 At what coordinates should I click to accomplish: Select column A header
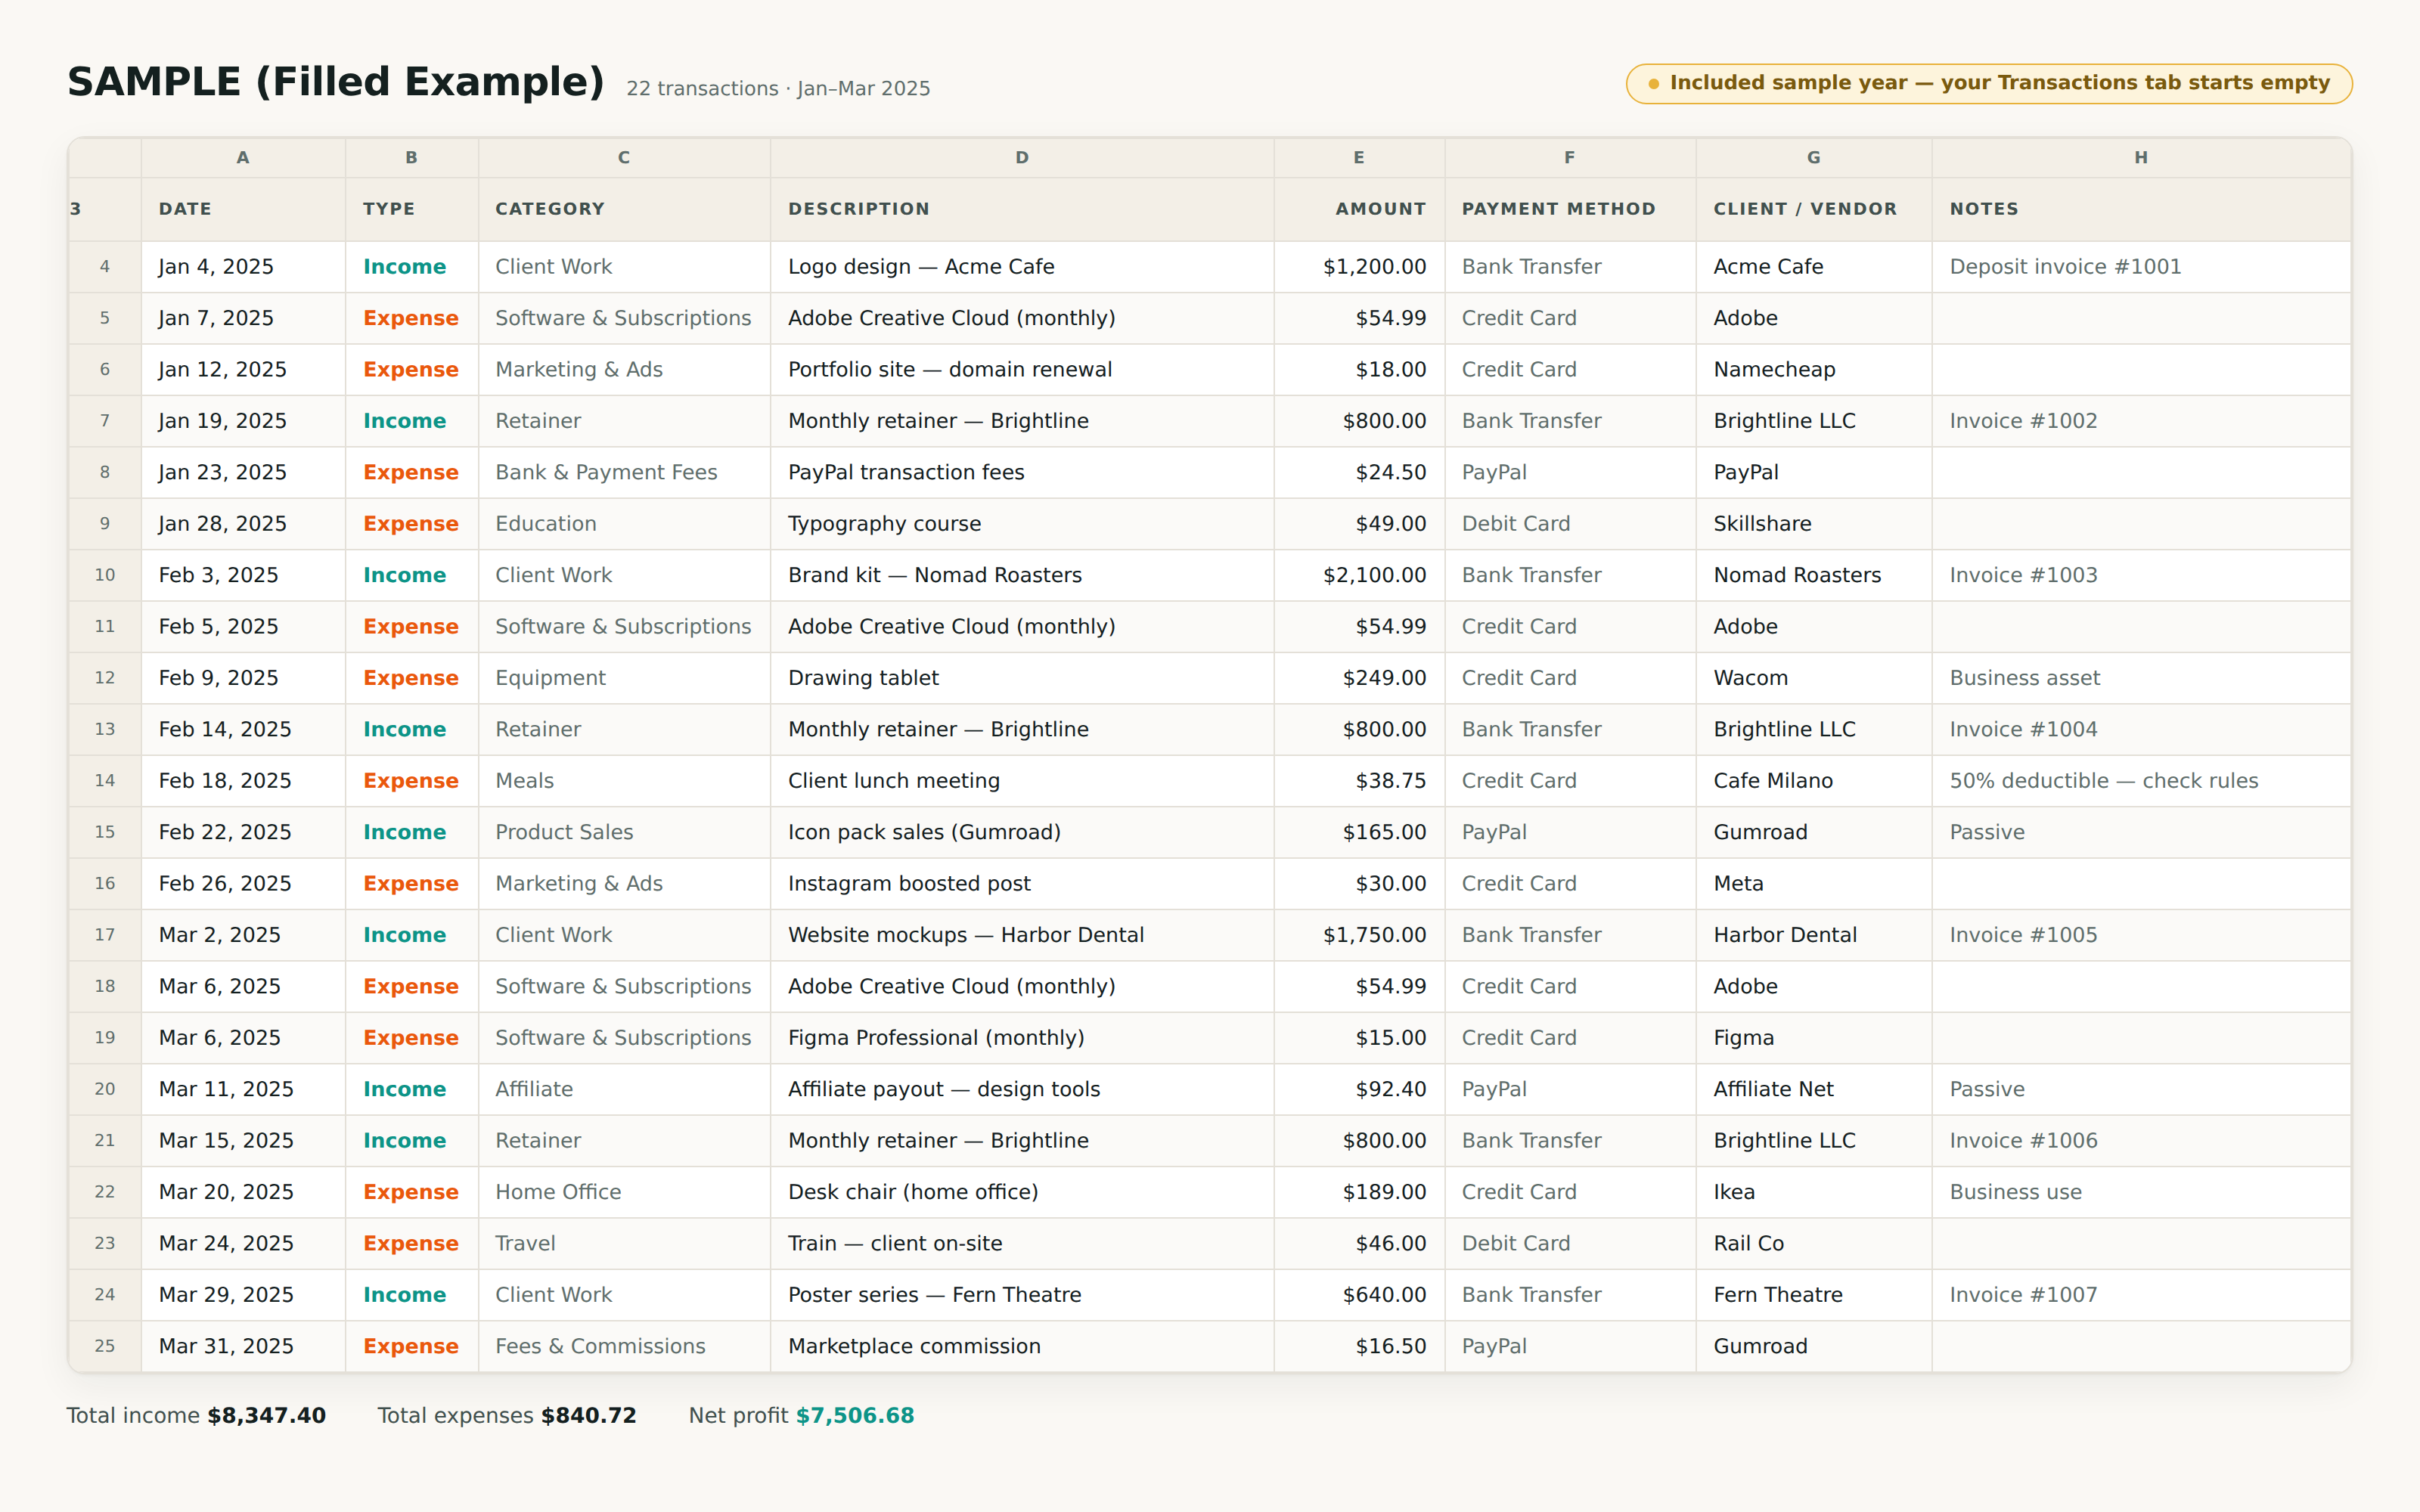pos(243,158)
